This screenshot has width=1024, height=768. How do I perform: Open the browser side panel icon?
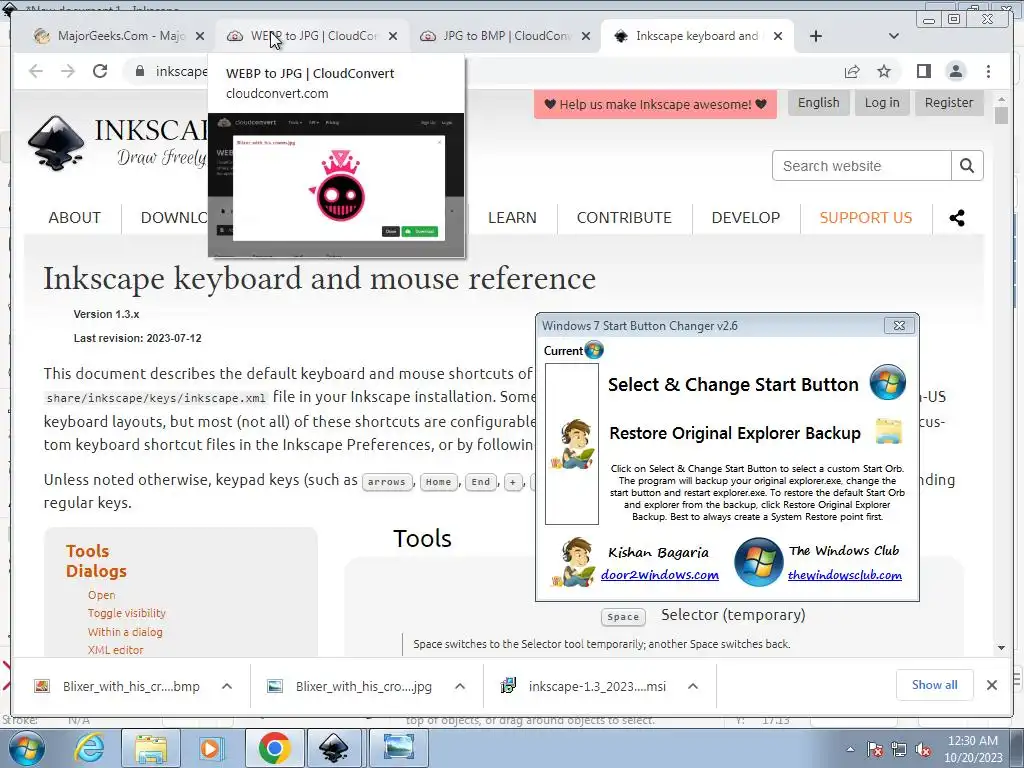click(923, 71)
